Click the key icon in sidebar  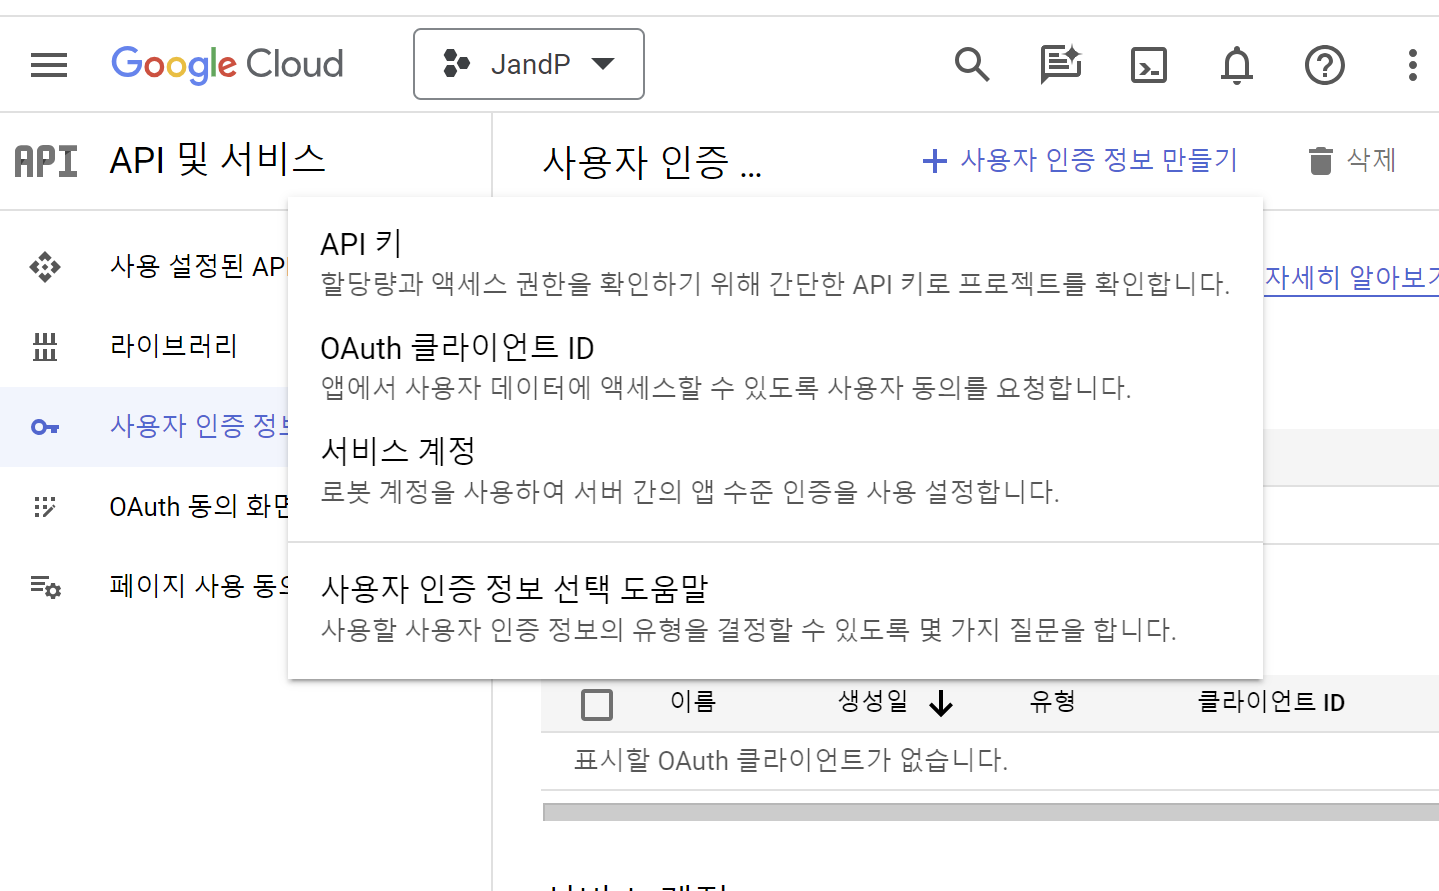coord(45,427)
